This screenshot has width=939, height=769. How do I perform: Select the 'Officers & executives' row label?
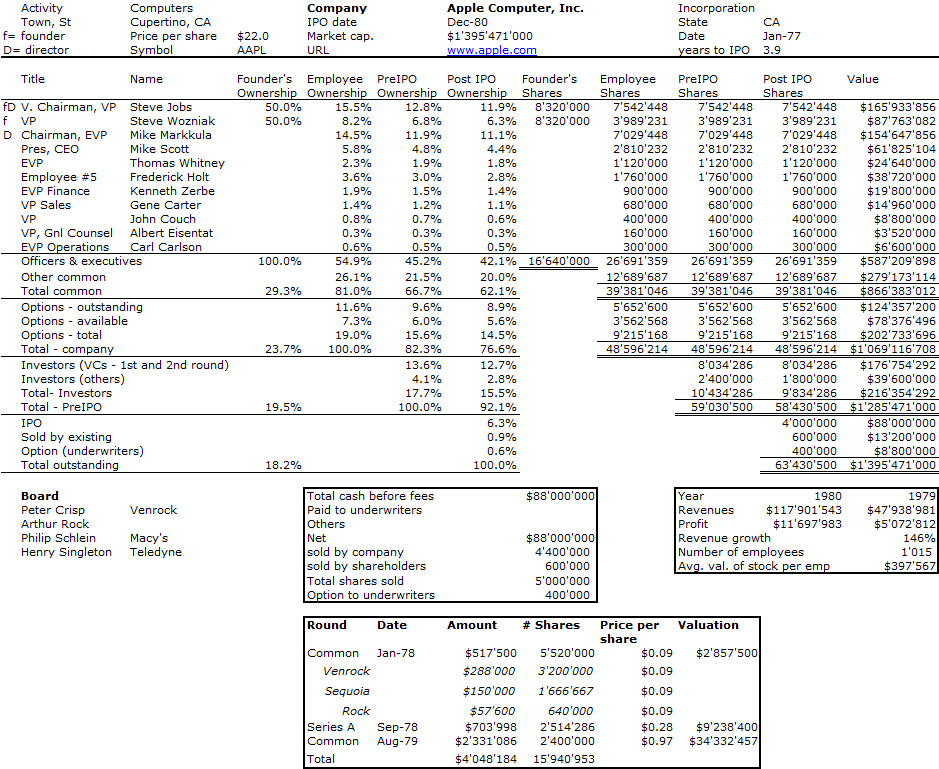pyautogui.click(x=81, y=261)
